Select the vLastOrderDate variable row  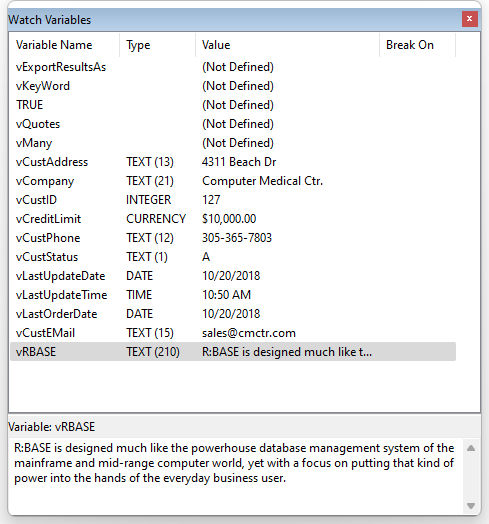pyautogui.click(x=233, y=314)
